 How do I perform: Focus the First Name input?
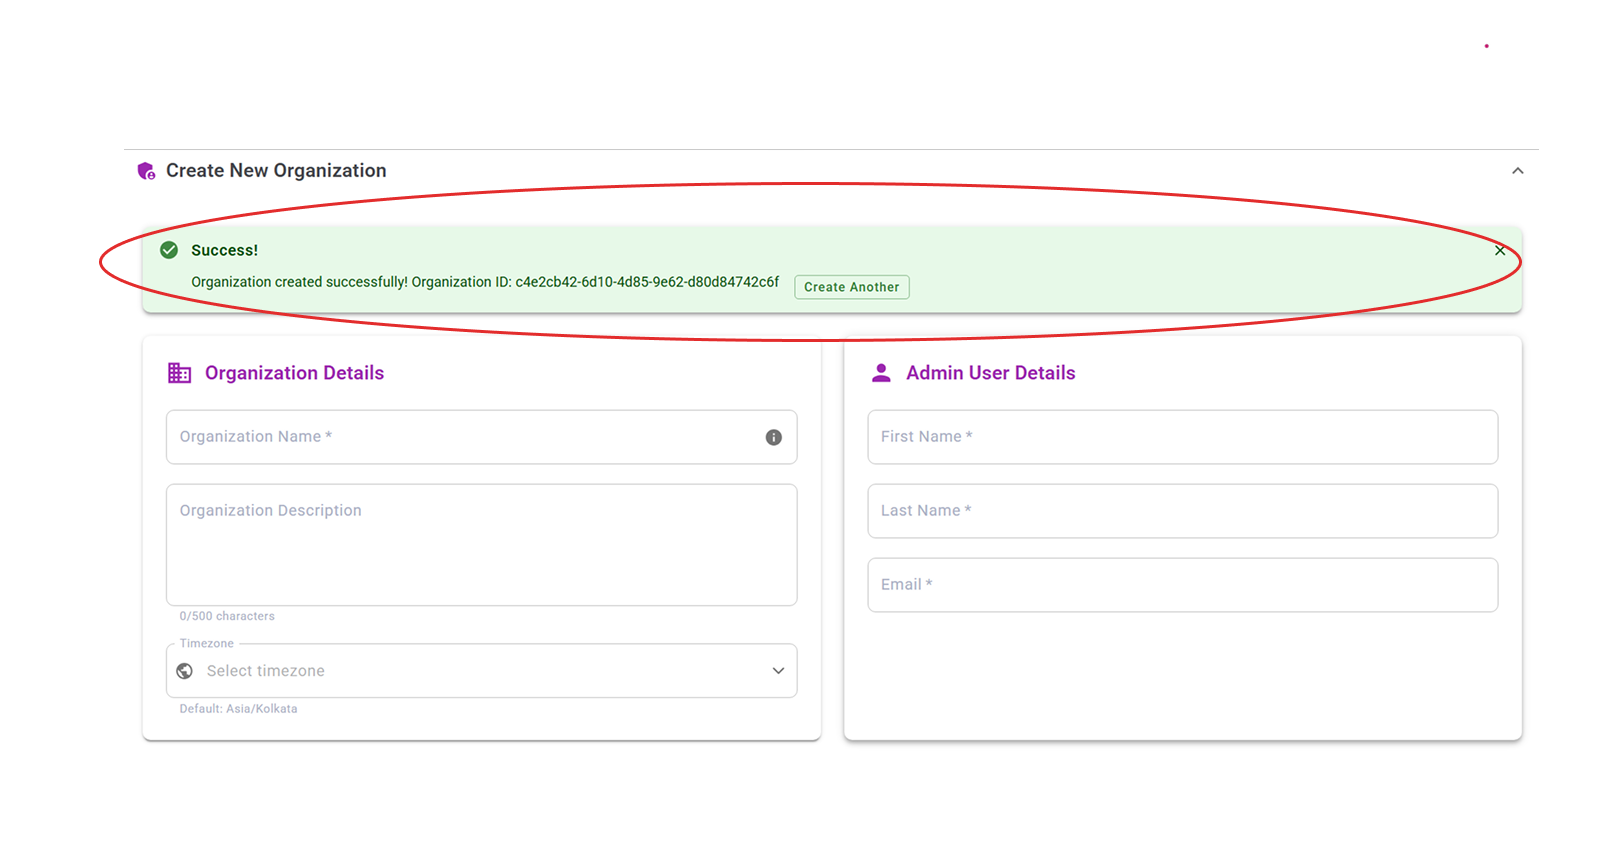pos(1182,437)
